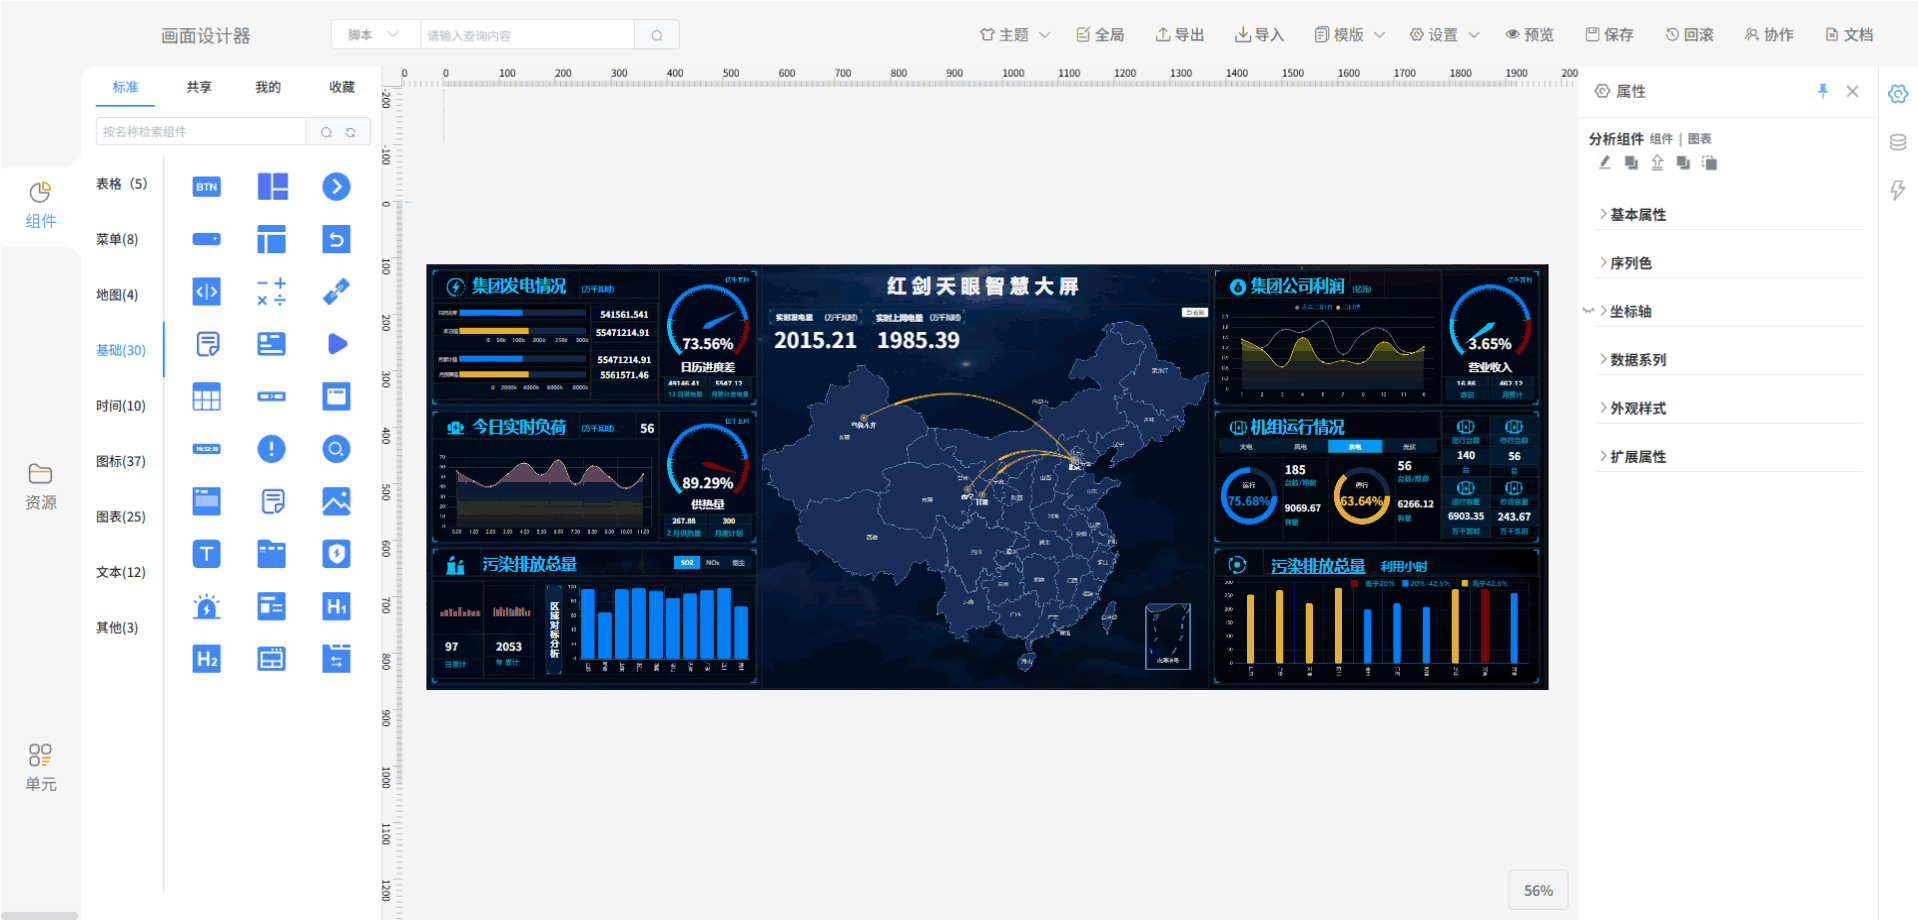Select the table grid component icon
This screenshot has height=920, width=1918.
(x=207, y=397)
